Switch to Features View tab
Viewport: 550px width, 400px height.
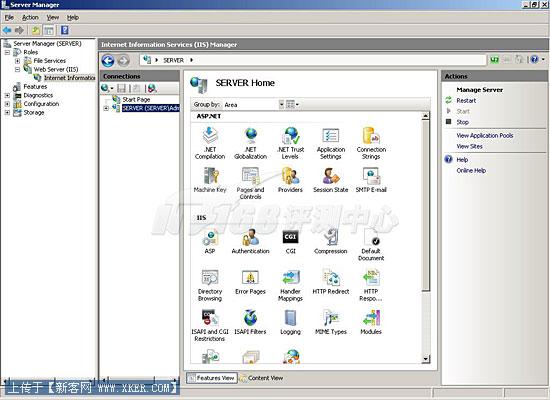(212, 378)
